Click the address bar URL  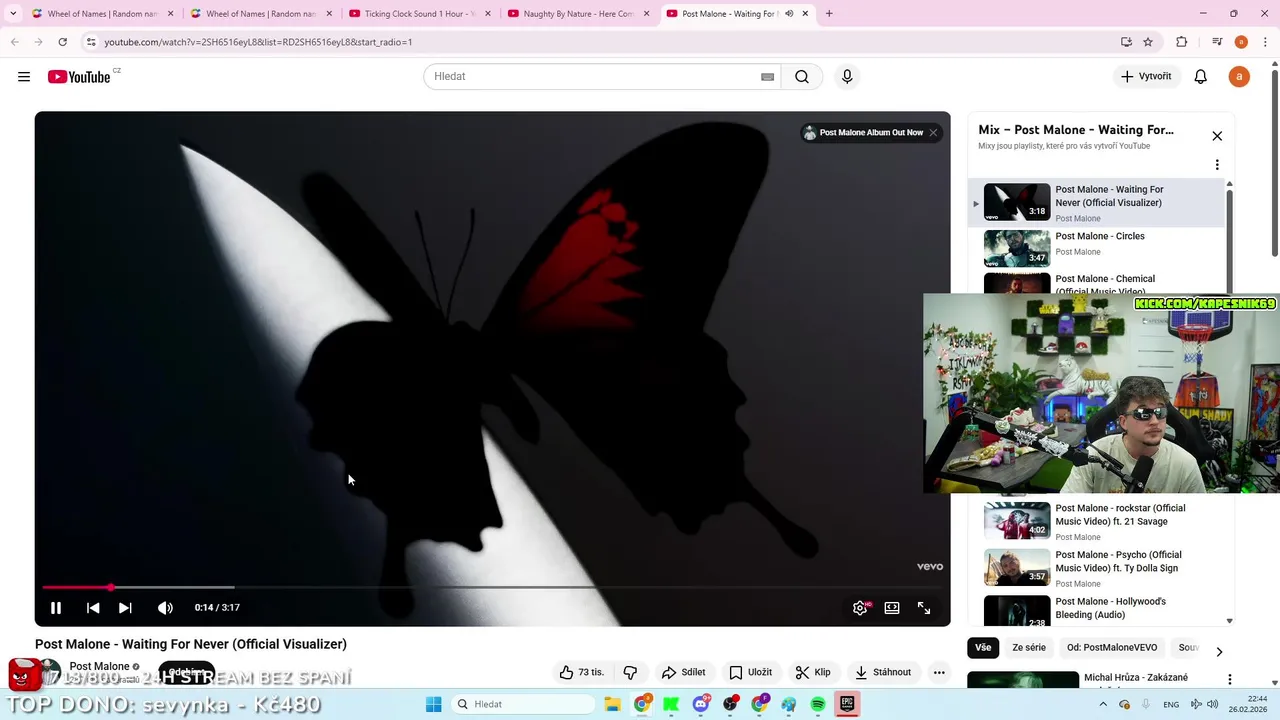pyautogui.click(x=258, y=42)
